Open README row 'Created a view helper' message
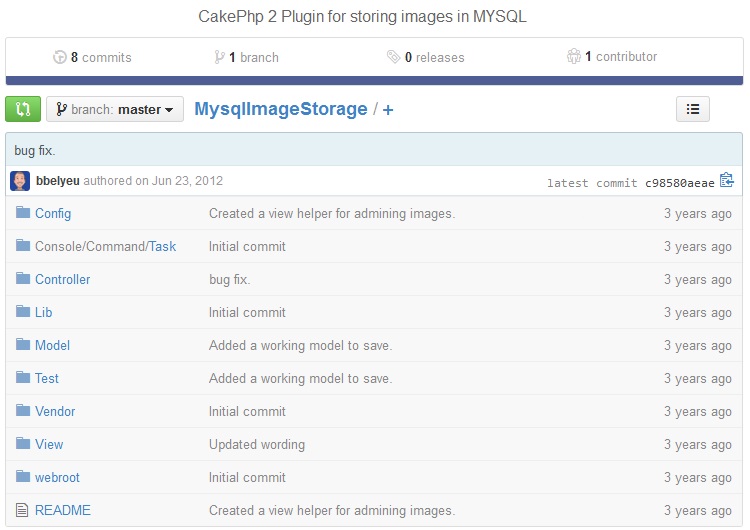Viewport: 750px width, 530px height. (332, 510)
